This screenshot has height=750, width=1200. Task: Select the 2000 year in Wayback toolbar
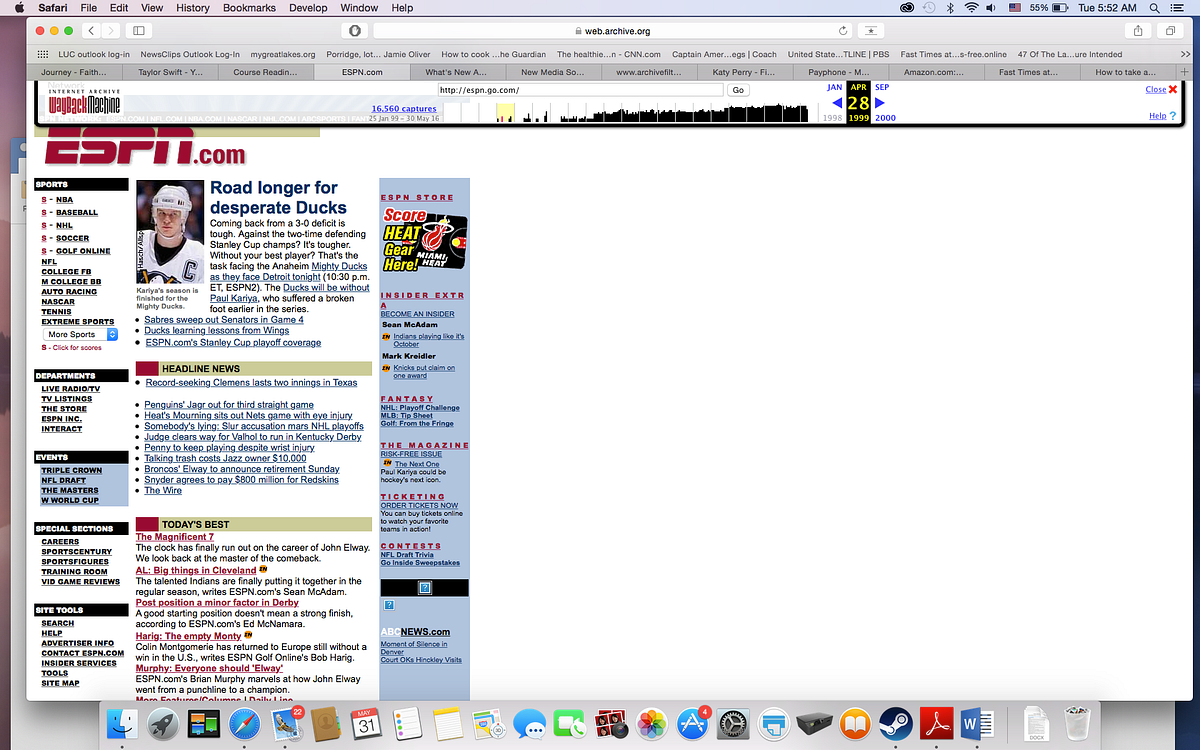[885, 118]
